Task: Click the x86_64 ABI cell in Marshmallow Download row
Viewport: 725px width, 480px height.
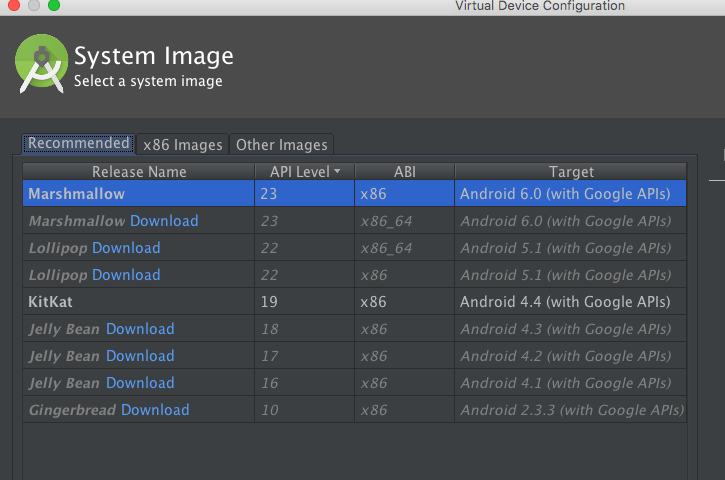Action: pyautogui.click(x=405, y=221)
